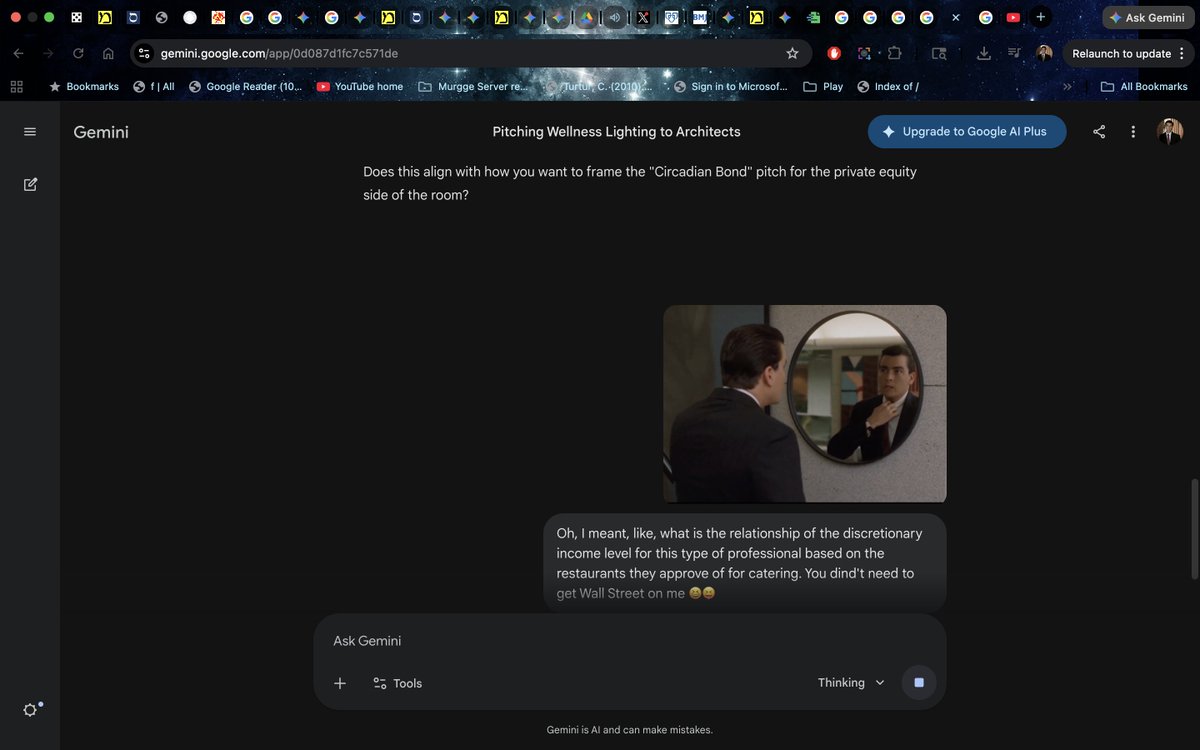Open the YouTube home bookmark
Screen dimensions: 1200x750
tap(360, 86)
